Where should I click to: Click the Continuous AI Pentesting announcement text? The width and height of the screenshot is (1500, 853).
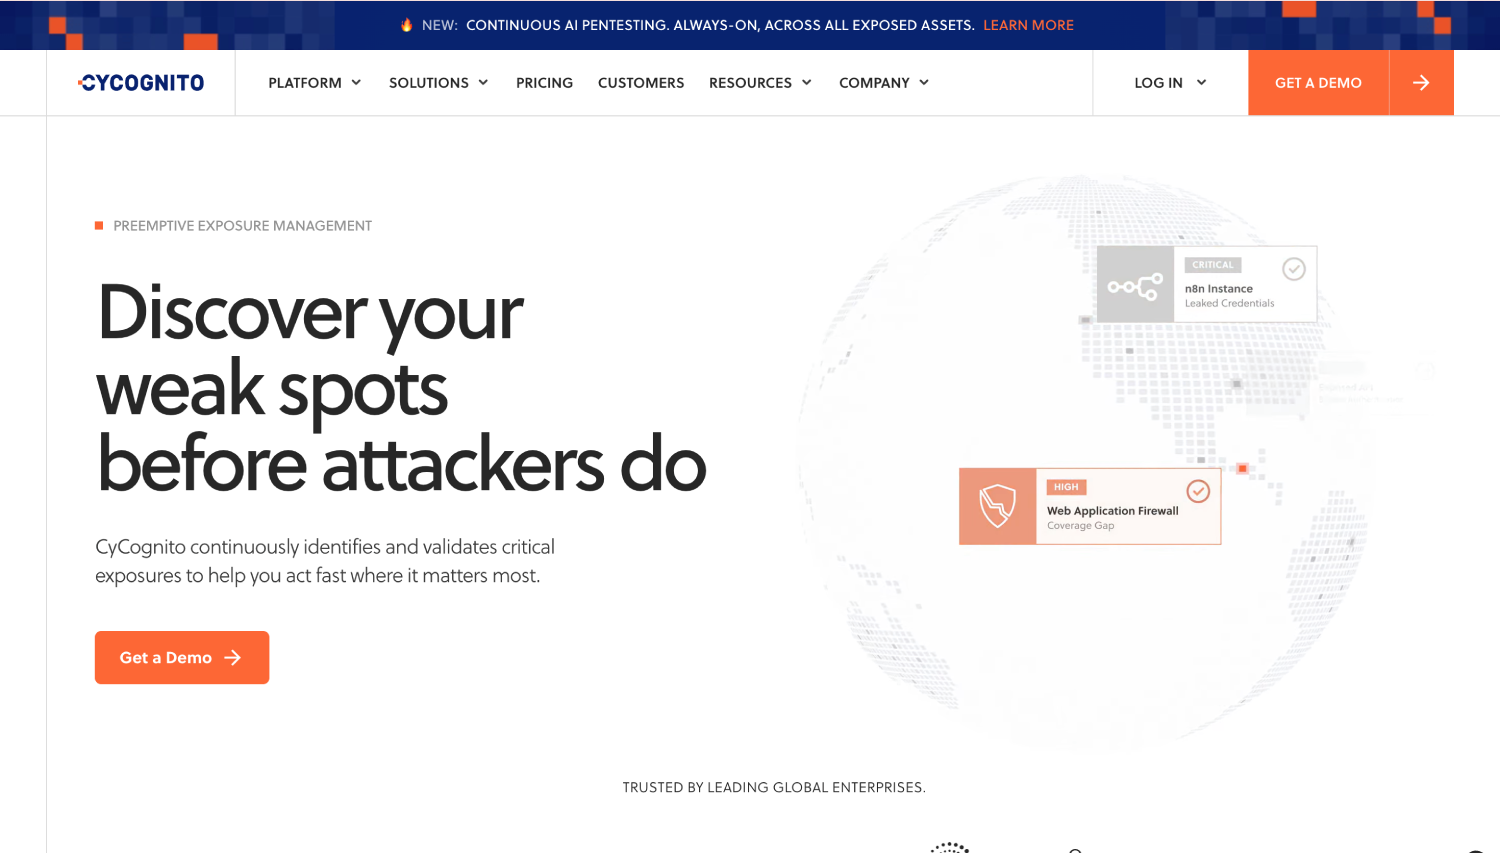[720, 25]
